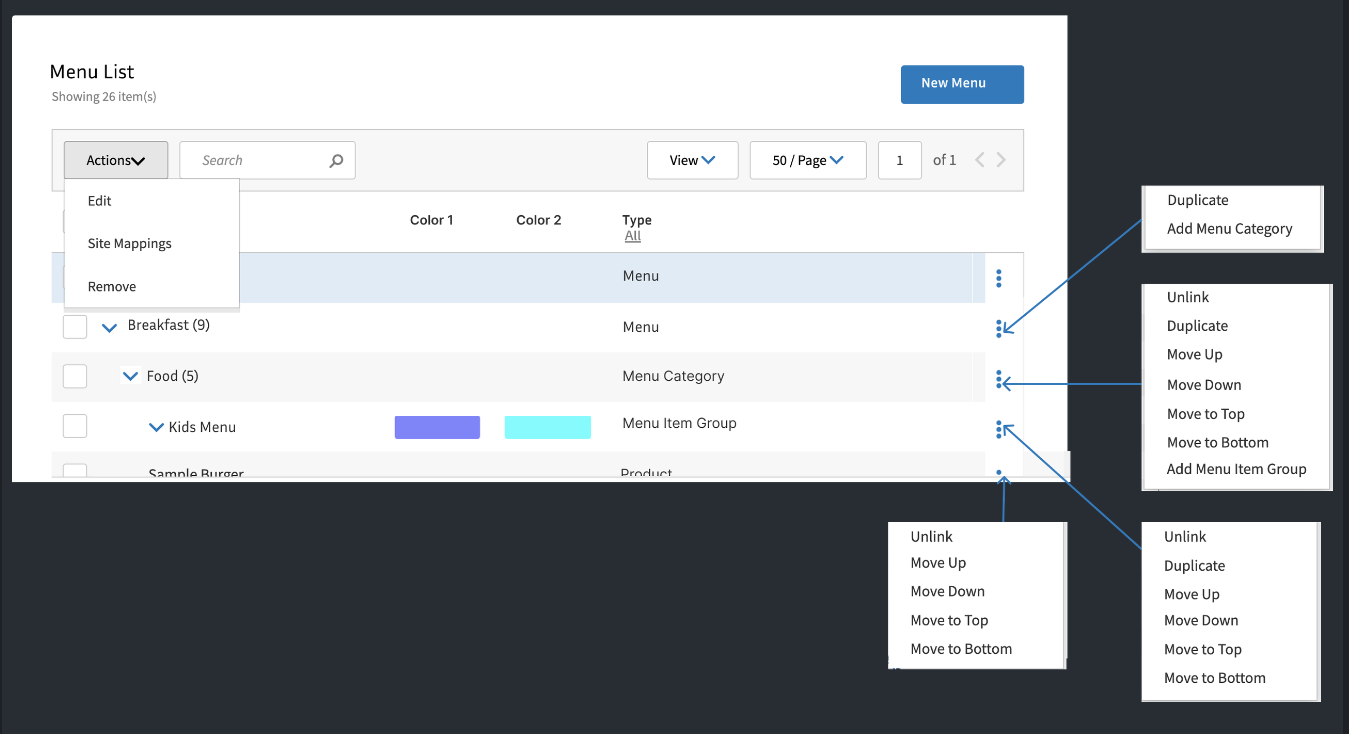Click the purple Color 1 swatch for Kids Menu
The width and height of the screenshot is (1349, 734).
pyautogui.click(x=437, y=426)
